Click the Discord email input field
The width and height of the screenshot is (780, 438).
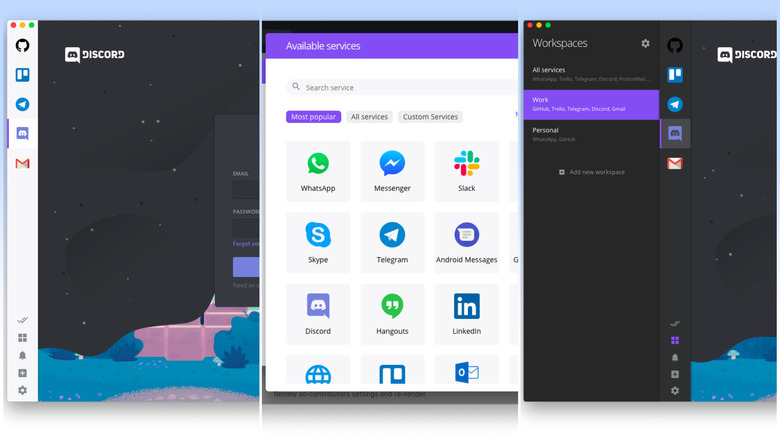click(246, 190)
